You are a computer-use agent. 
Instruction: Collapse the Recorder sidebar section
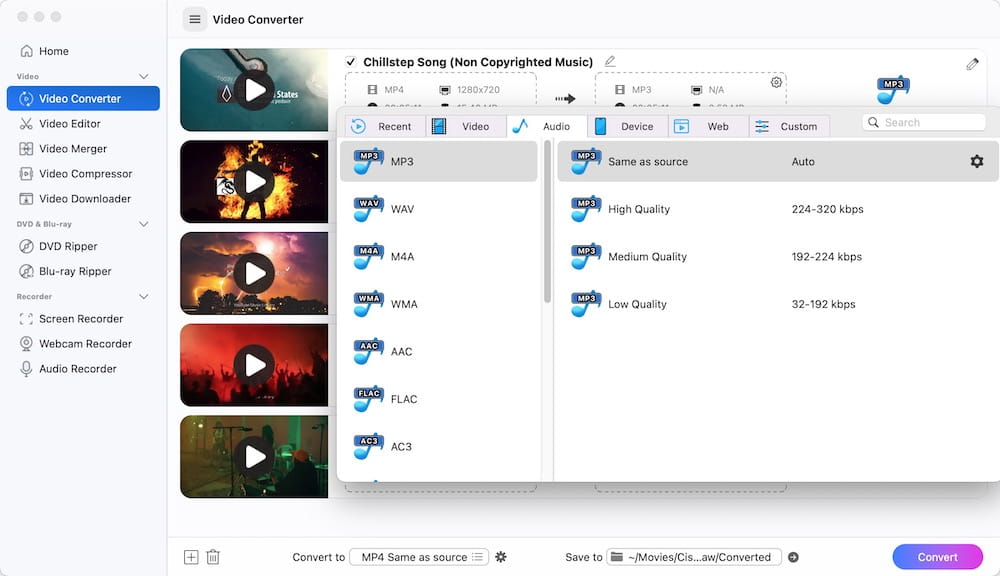pyautogui.click(x=143, y=297)
